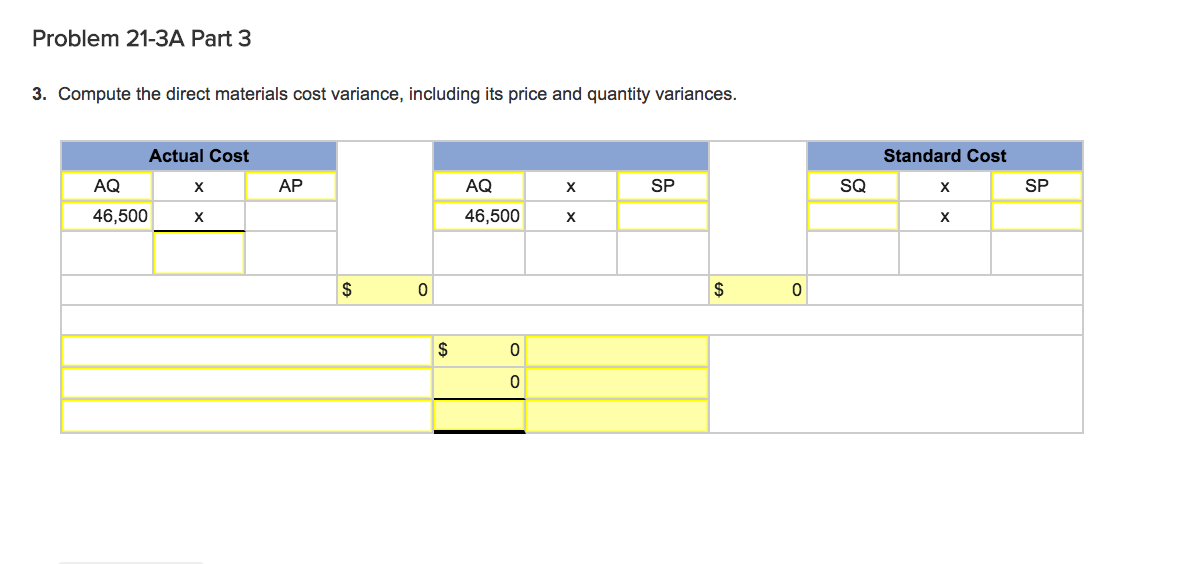This screenshot has width=1184, height=564.
Task: Select the empty SP value field in middle section
Action: click(x=662, y=216)
